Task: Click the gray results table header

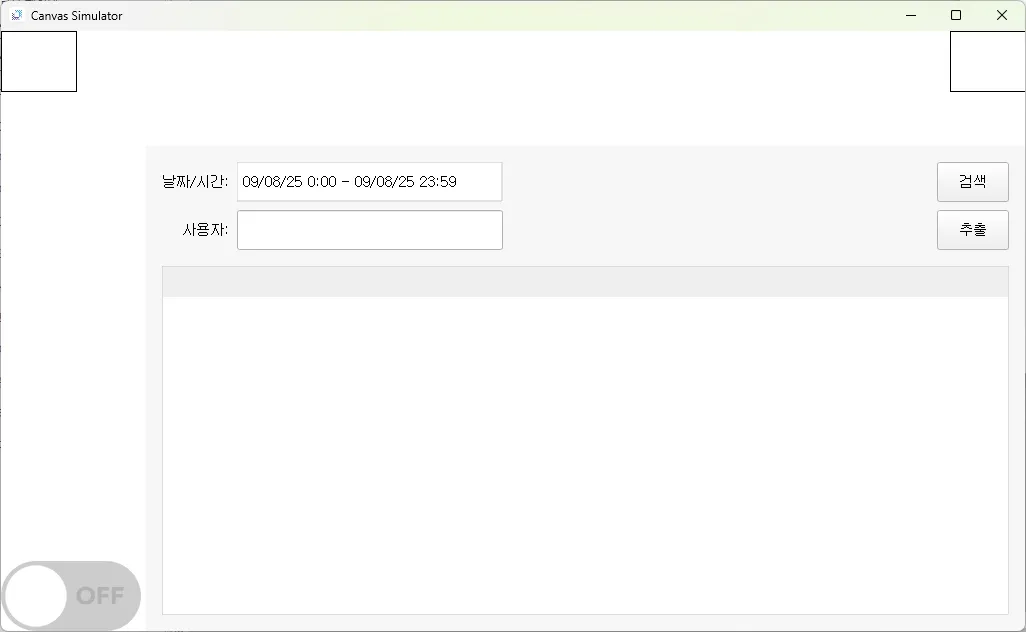Action: pyautogui.click(x=585, y=282)
